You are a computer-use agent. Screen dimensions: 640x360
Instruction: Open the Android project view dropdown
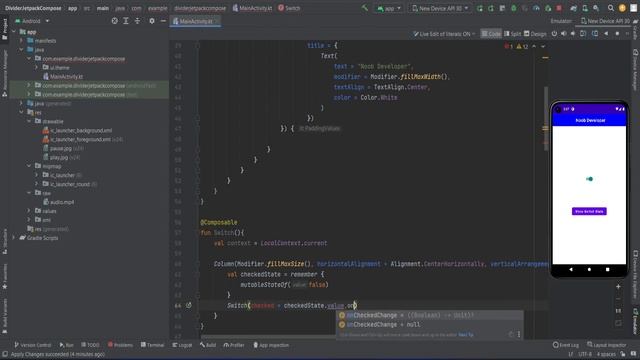pos(32,21)
